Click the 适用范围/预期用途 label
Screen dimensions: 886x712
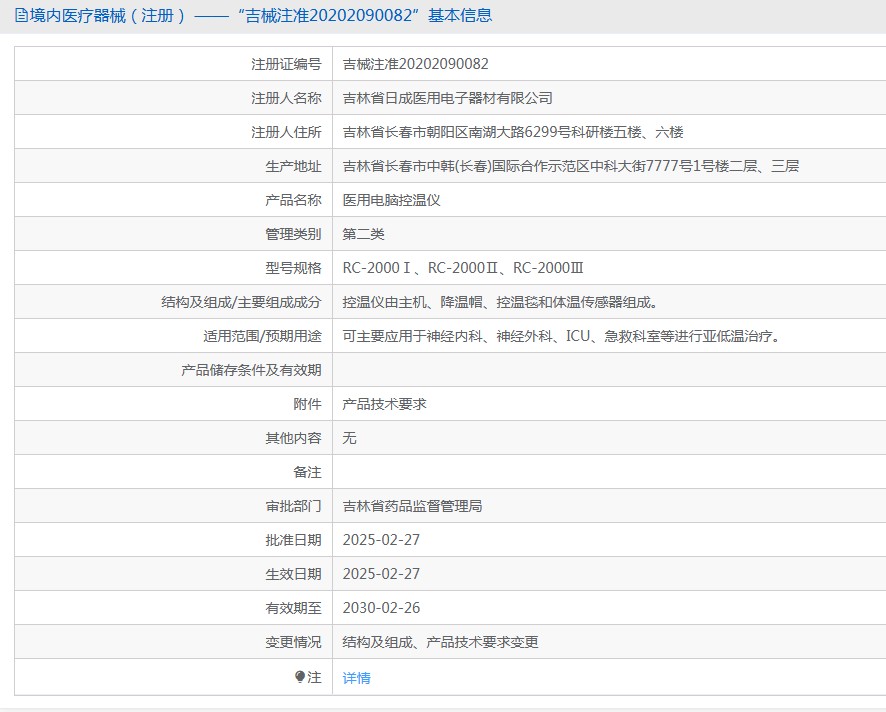coord(262,336)
